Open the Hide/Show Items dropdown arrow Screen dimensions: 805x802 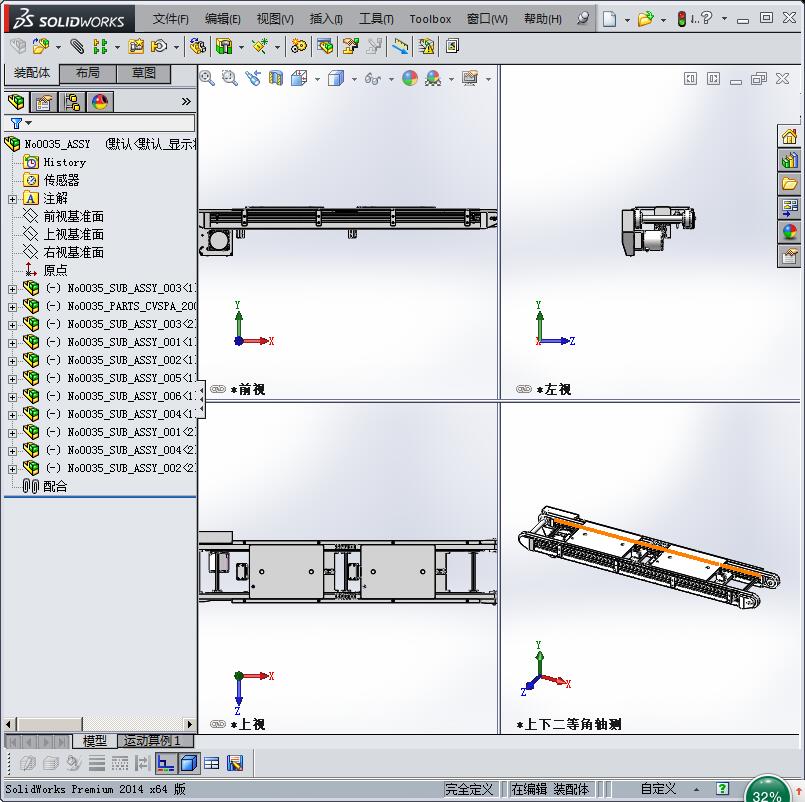391,79
